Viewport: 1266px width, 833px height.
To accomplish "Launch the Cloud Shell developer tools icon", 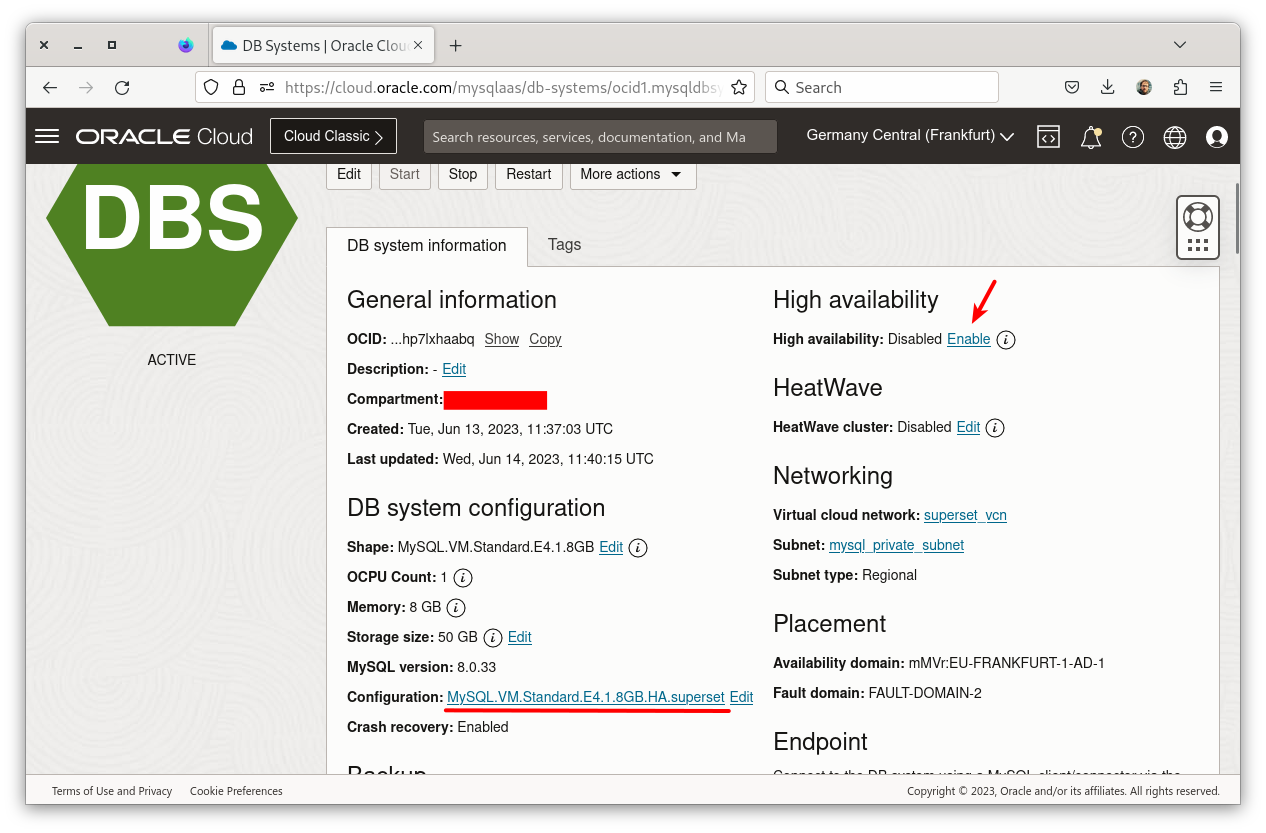I will pos(1048,137).
